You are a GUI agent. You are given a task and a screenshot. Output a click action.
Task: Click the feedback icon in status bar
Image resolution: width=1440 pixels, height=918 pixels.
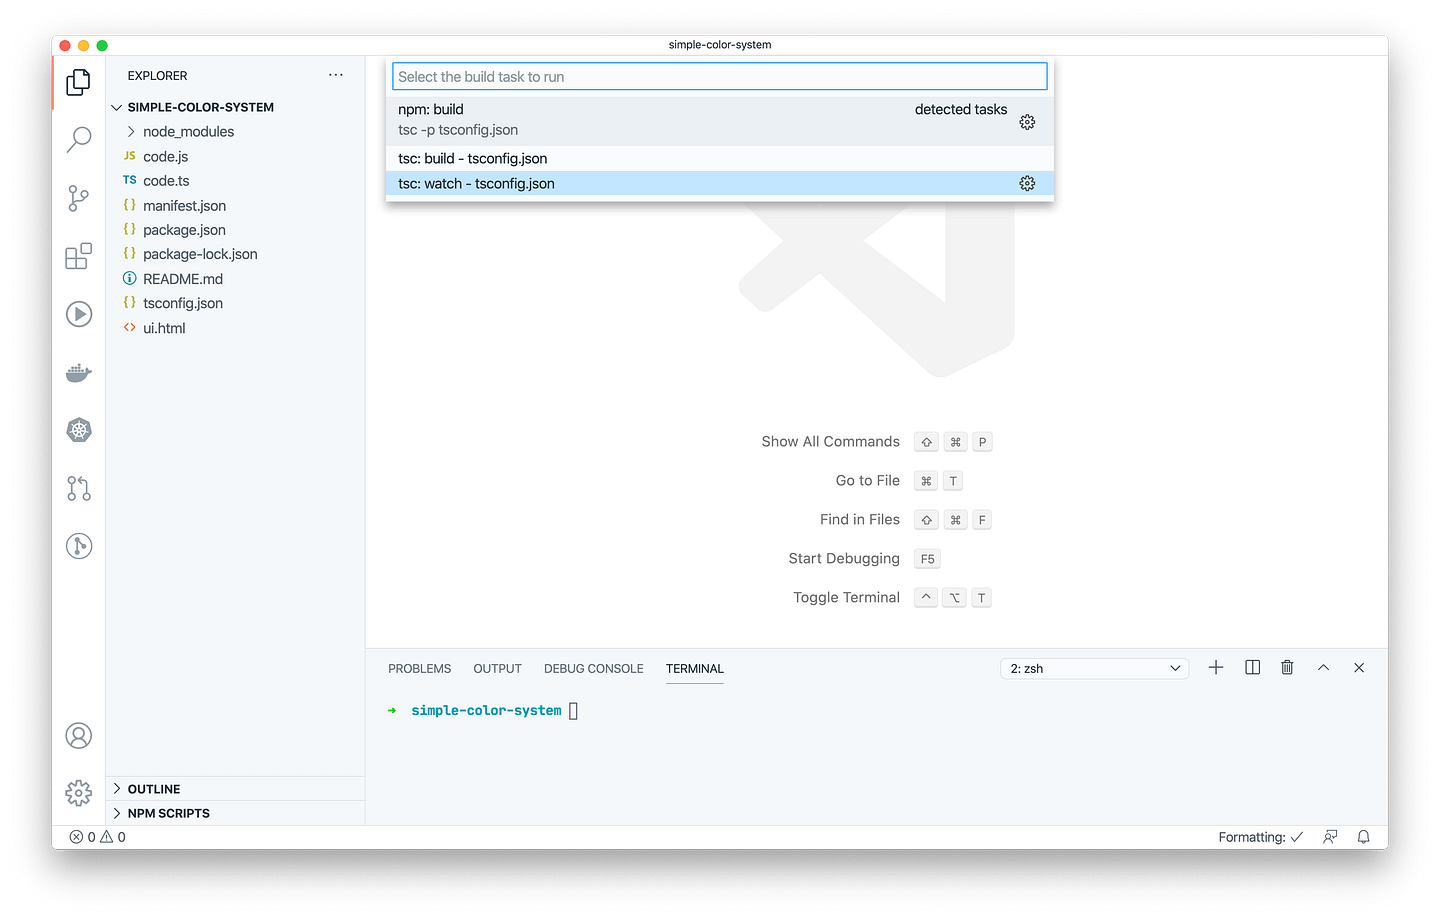click(1330, 838)
